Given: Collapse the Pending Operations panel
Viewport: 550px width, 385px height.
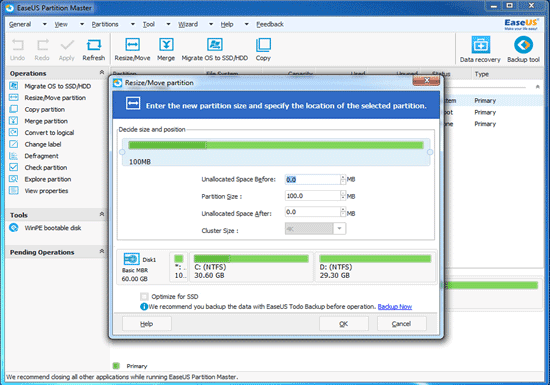Looking at the screenshot, I should click(102, 251).
